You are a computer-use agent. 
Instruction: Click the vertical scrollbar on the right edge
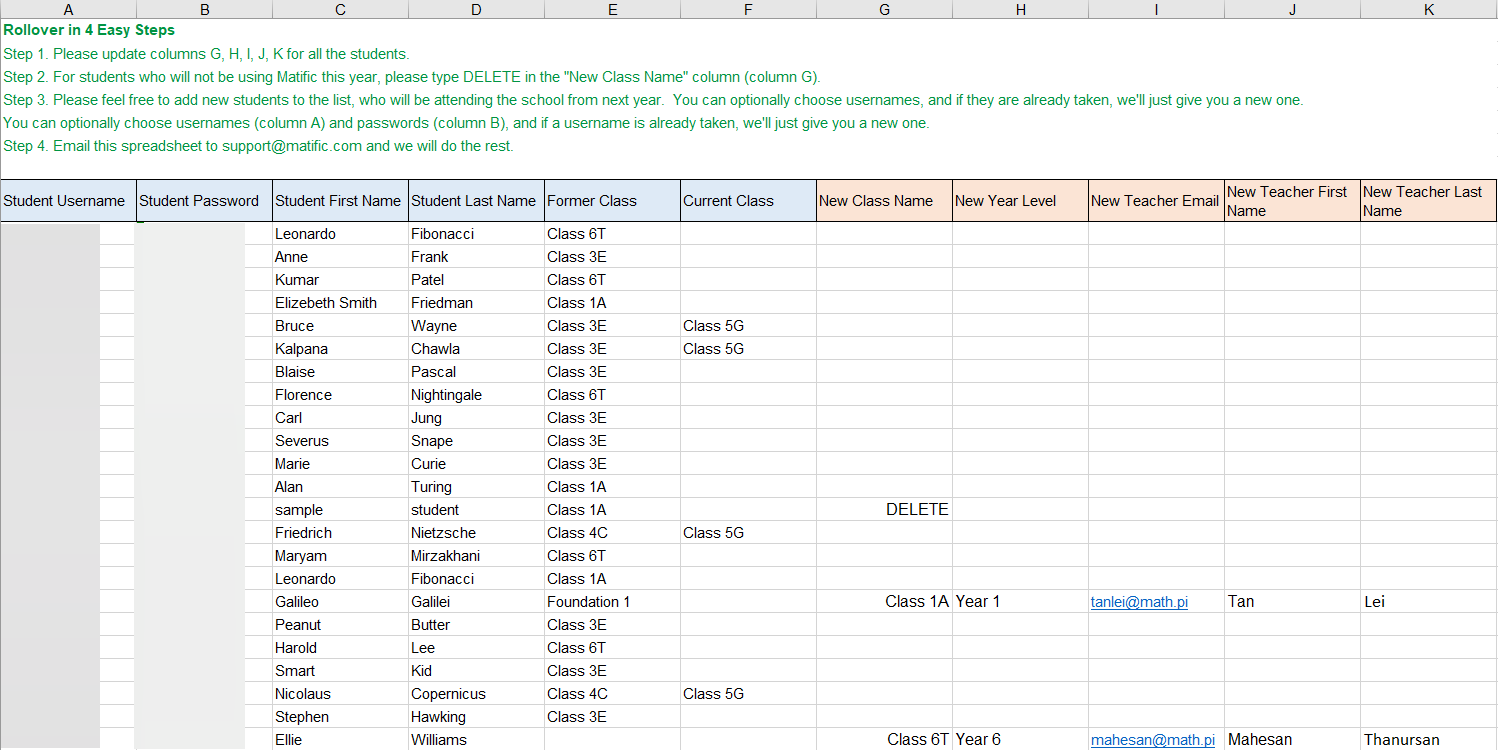pyautogui.click(x=1493, y=400)
